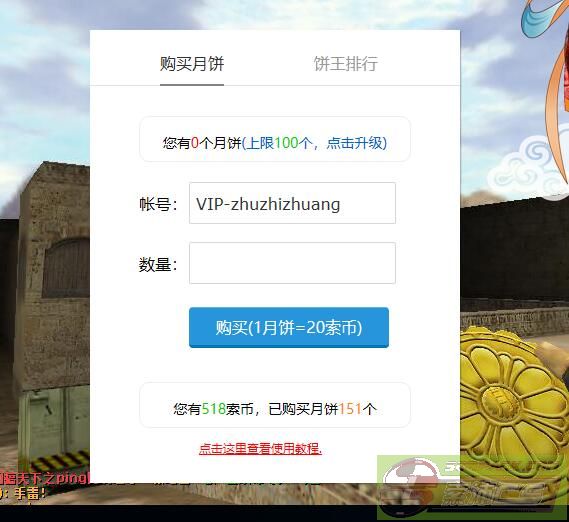This screenshot has height=522, width=569.
Task: Click the red 0 mooncake count
Action: [195, 143]
